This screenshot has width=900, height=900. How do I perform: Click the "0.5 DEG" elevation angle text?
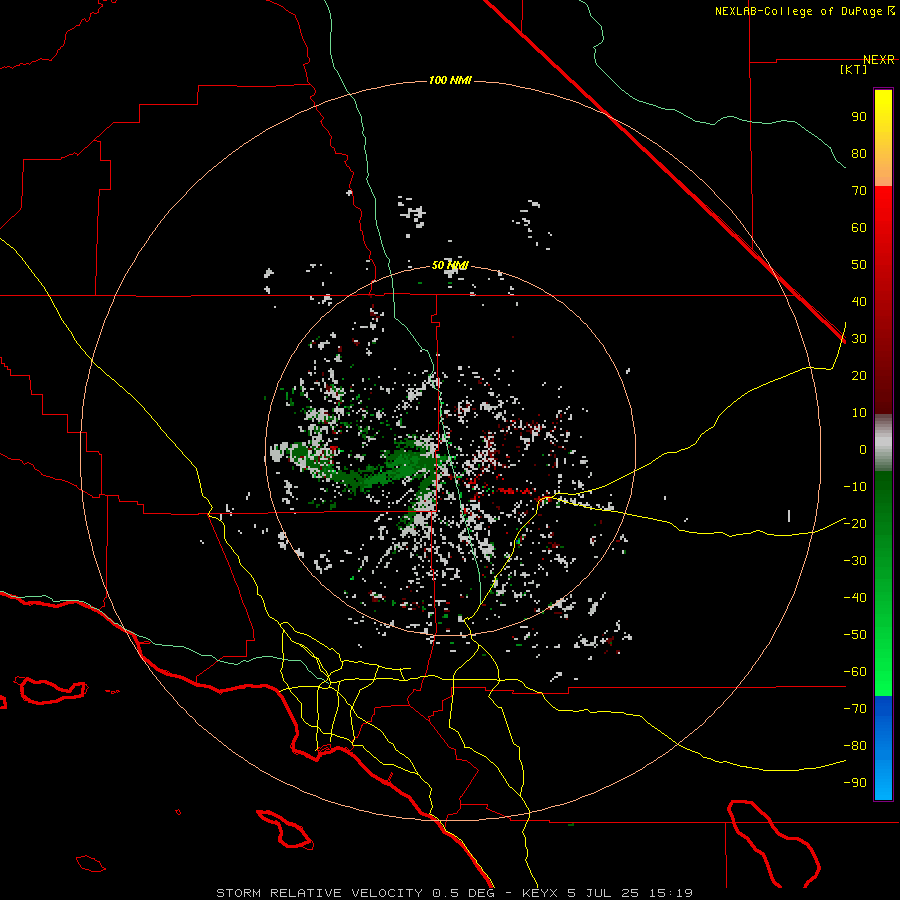tap(463, 893)
